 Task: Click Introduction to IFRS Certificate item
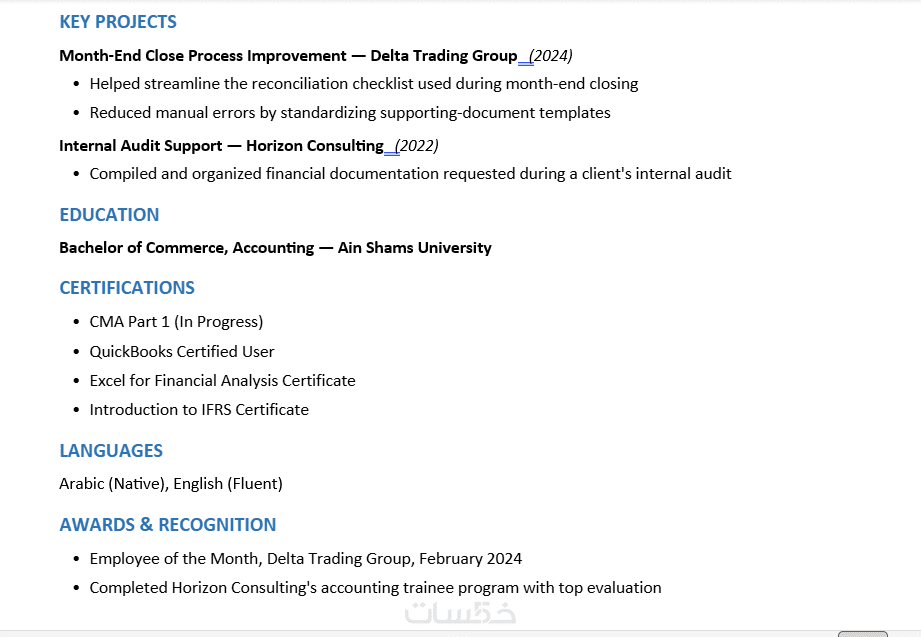coord(199,410)
